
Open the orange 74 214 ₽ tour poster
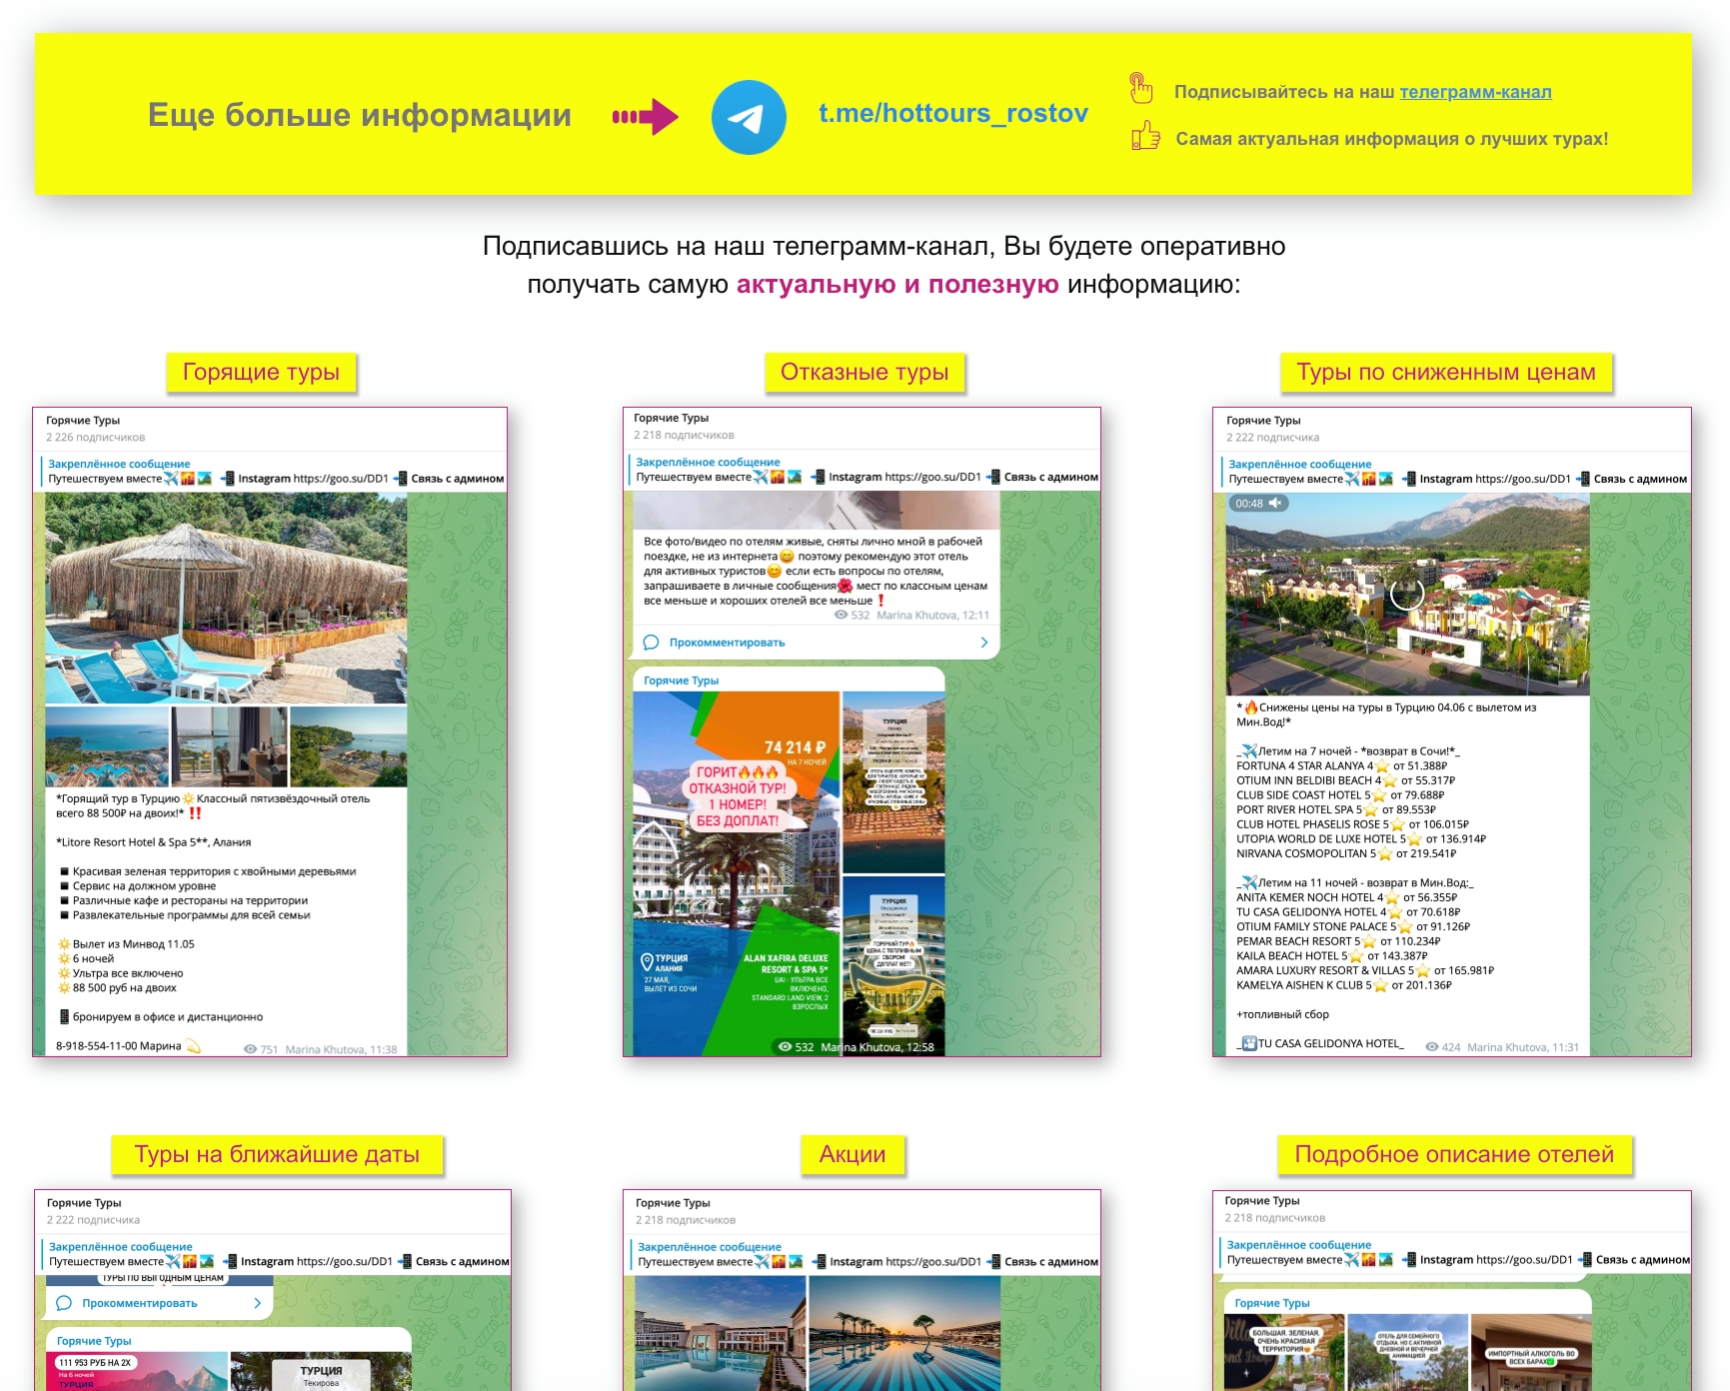coord(736,873)
